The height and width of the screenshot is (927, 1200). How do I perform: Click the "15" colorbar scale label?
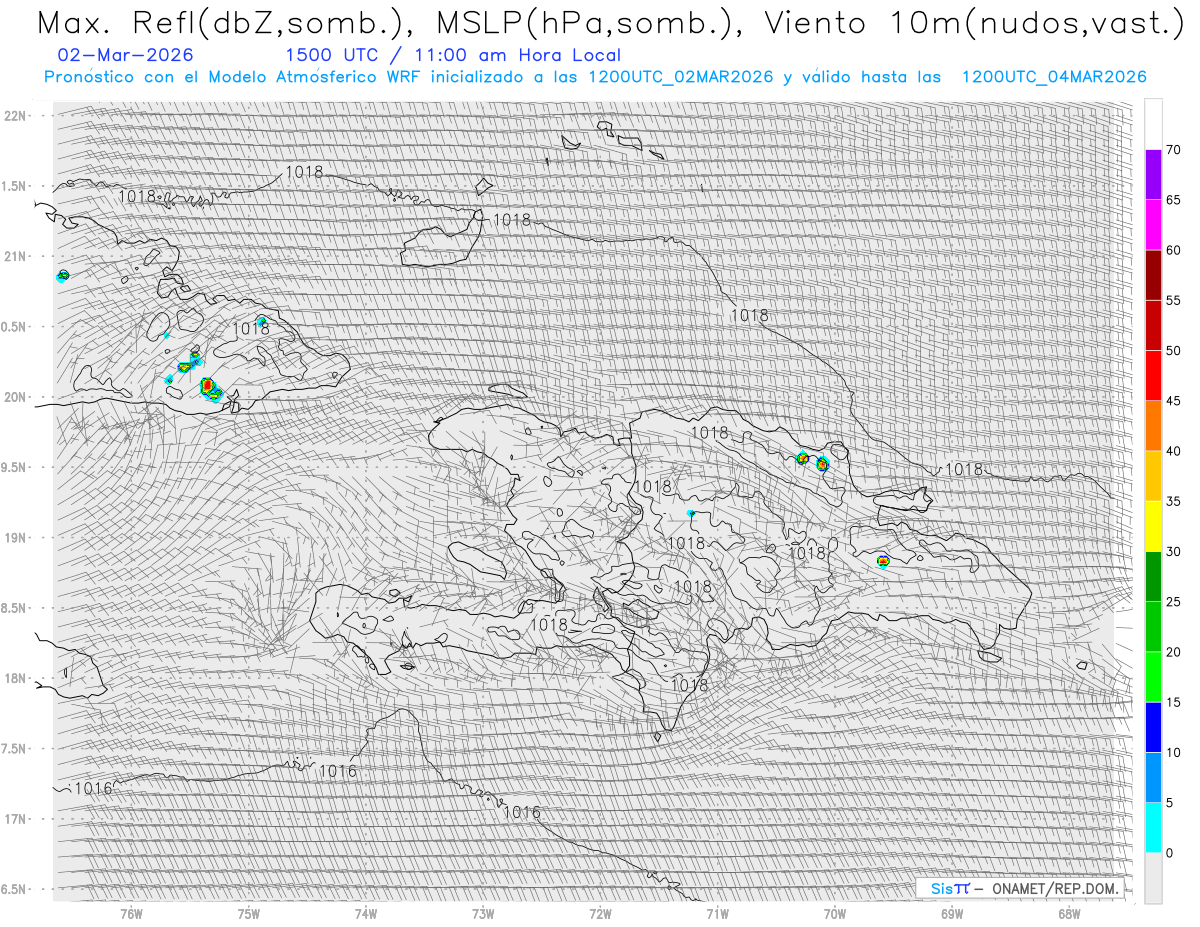[x=1173, y=702]
